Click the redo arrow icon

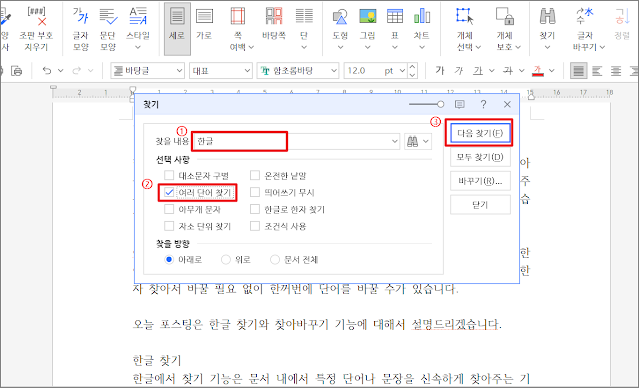(x=77, y=71)
